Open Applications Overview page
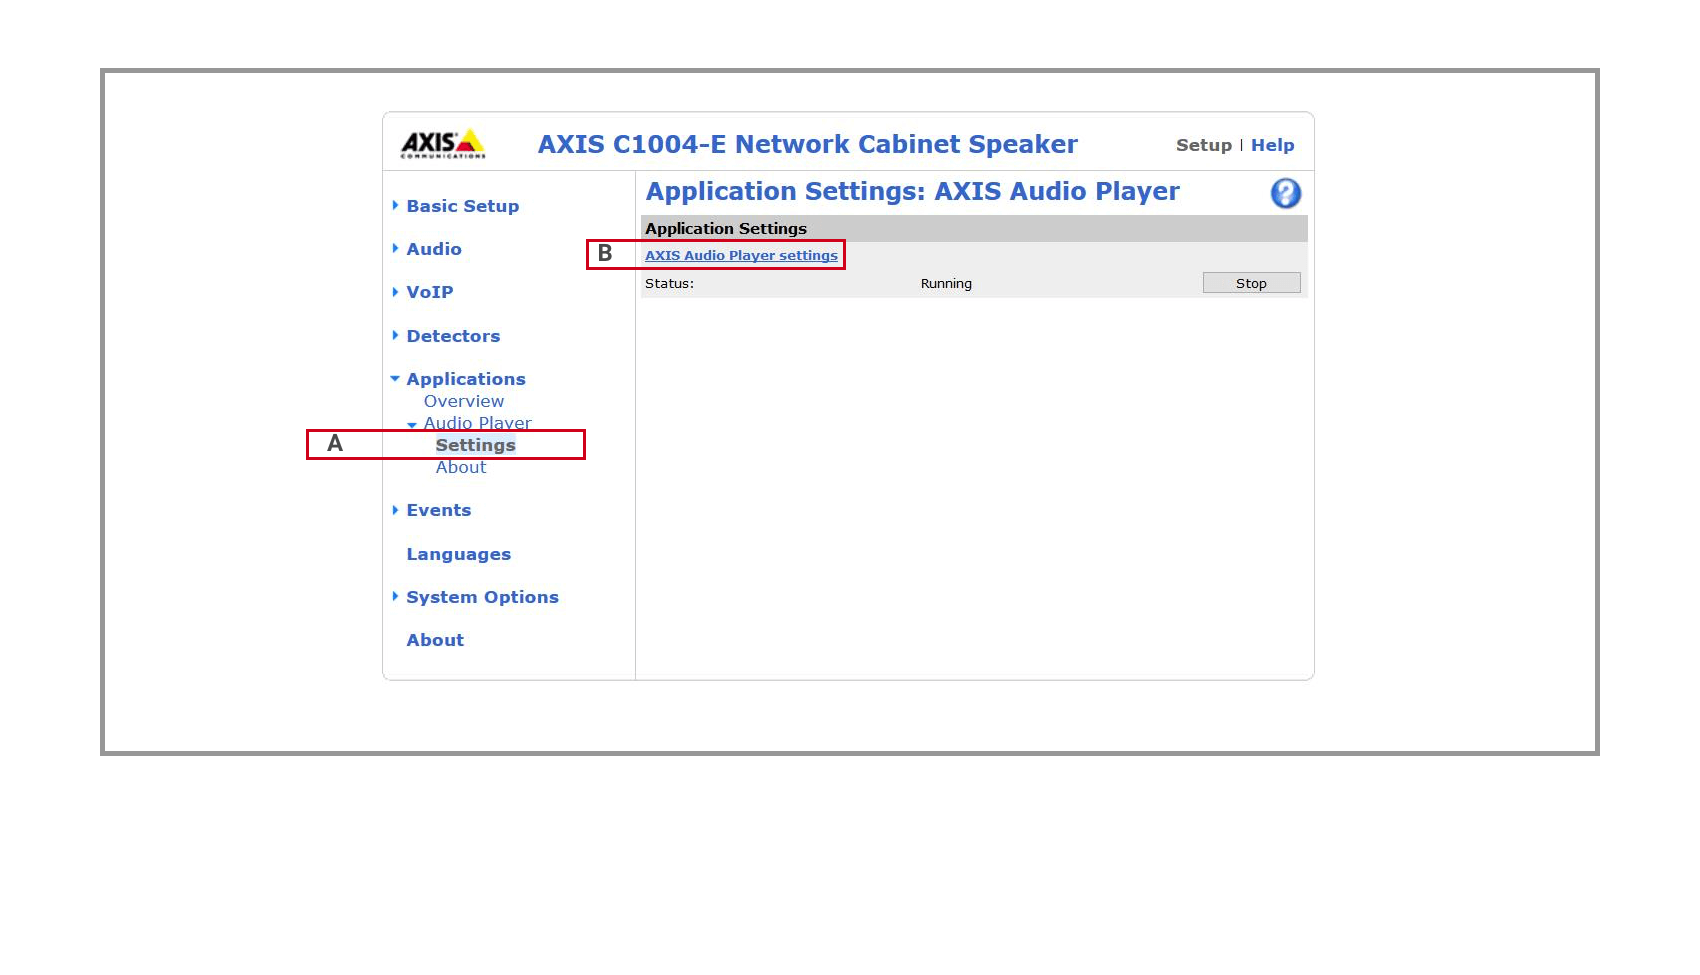1700x975 pixels. coord(464,401)
